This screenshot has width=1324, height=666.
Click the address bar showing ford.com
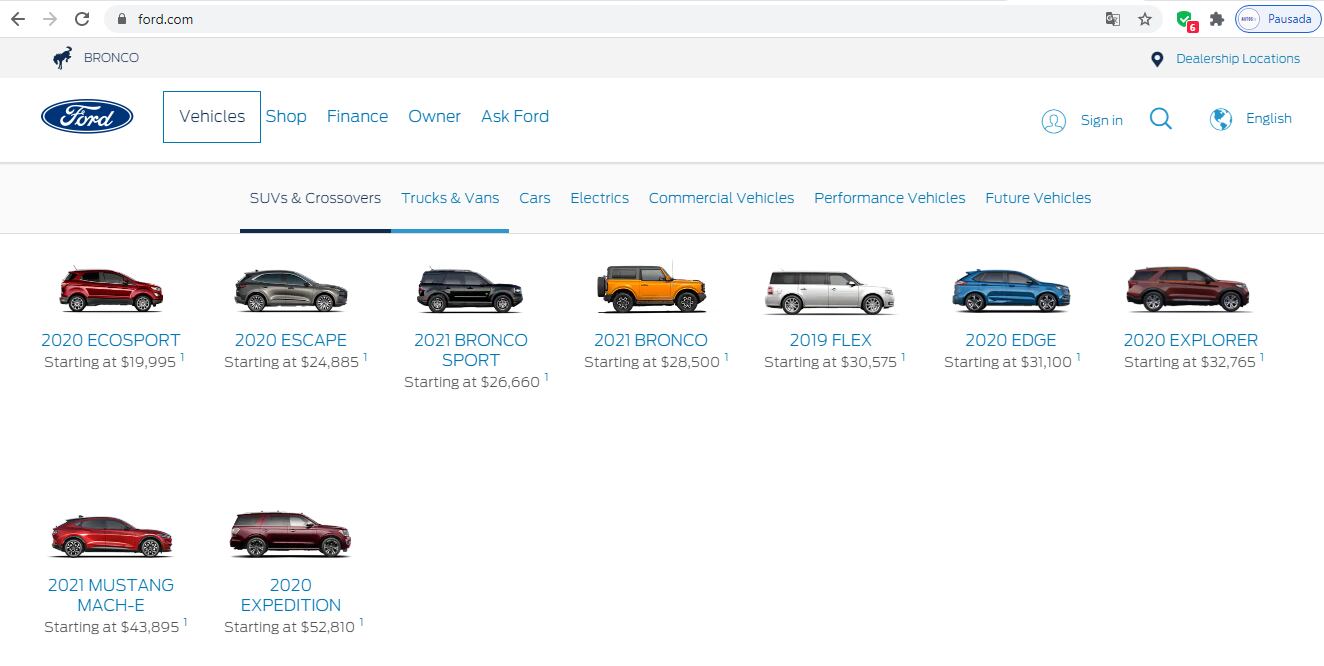[x=600, y=19]
